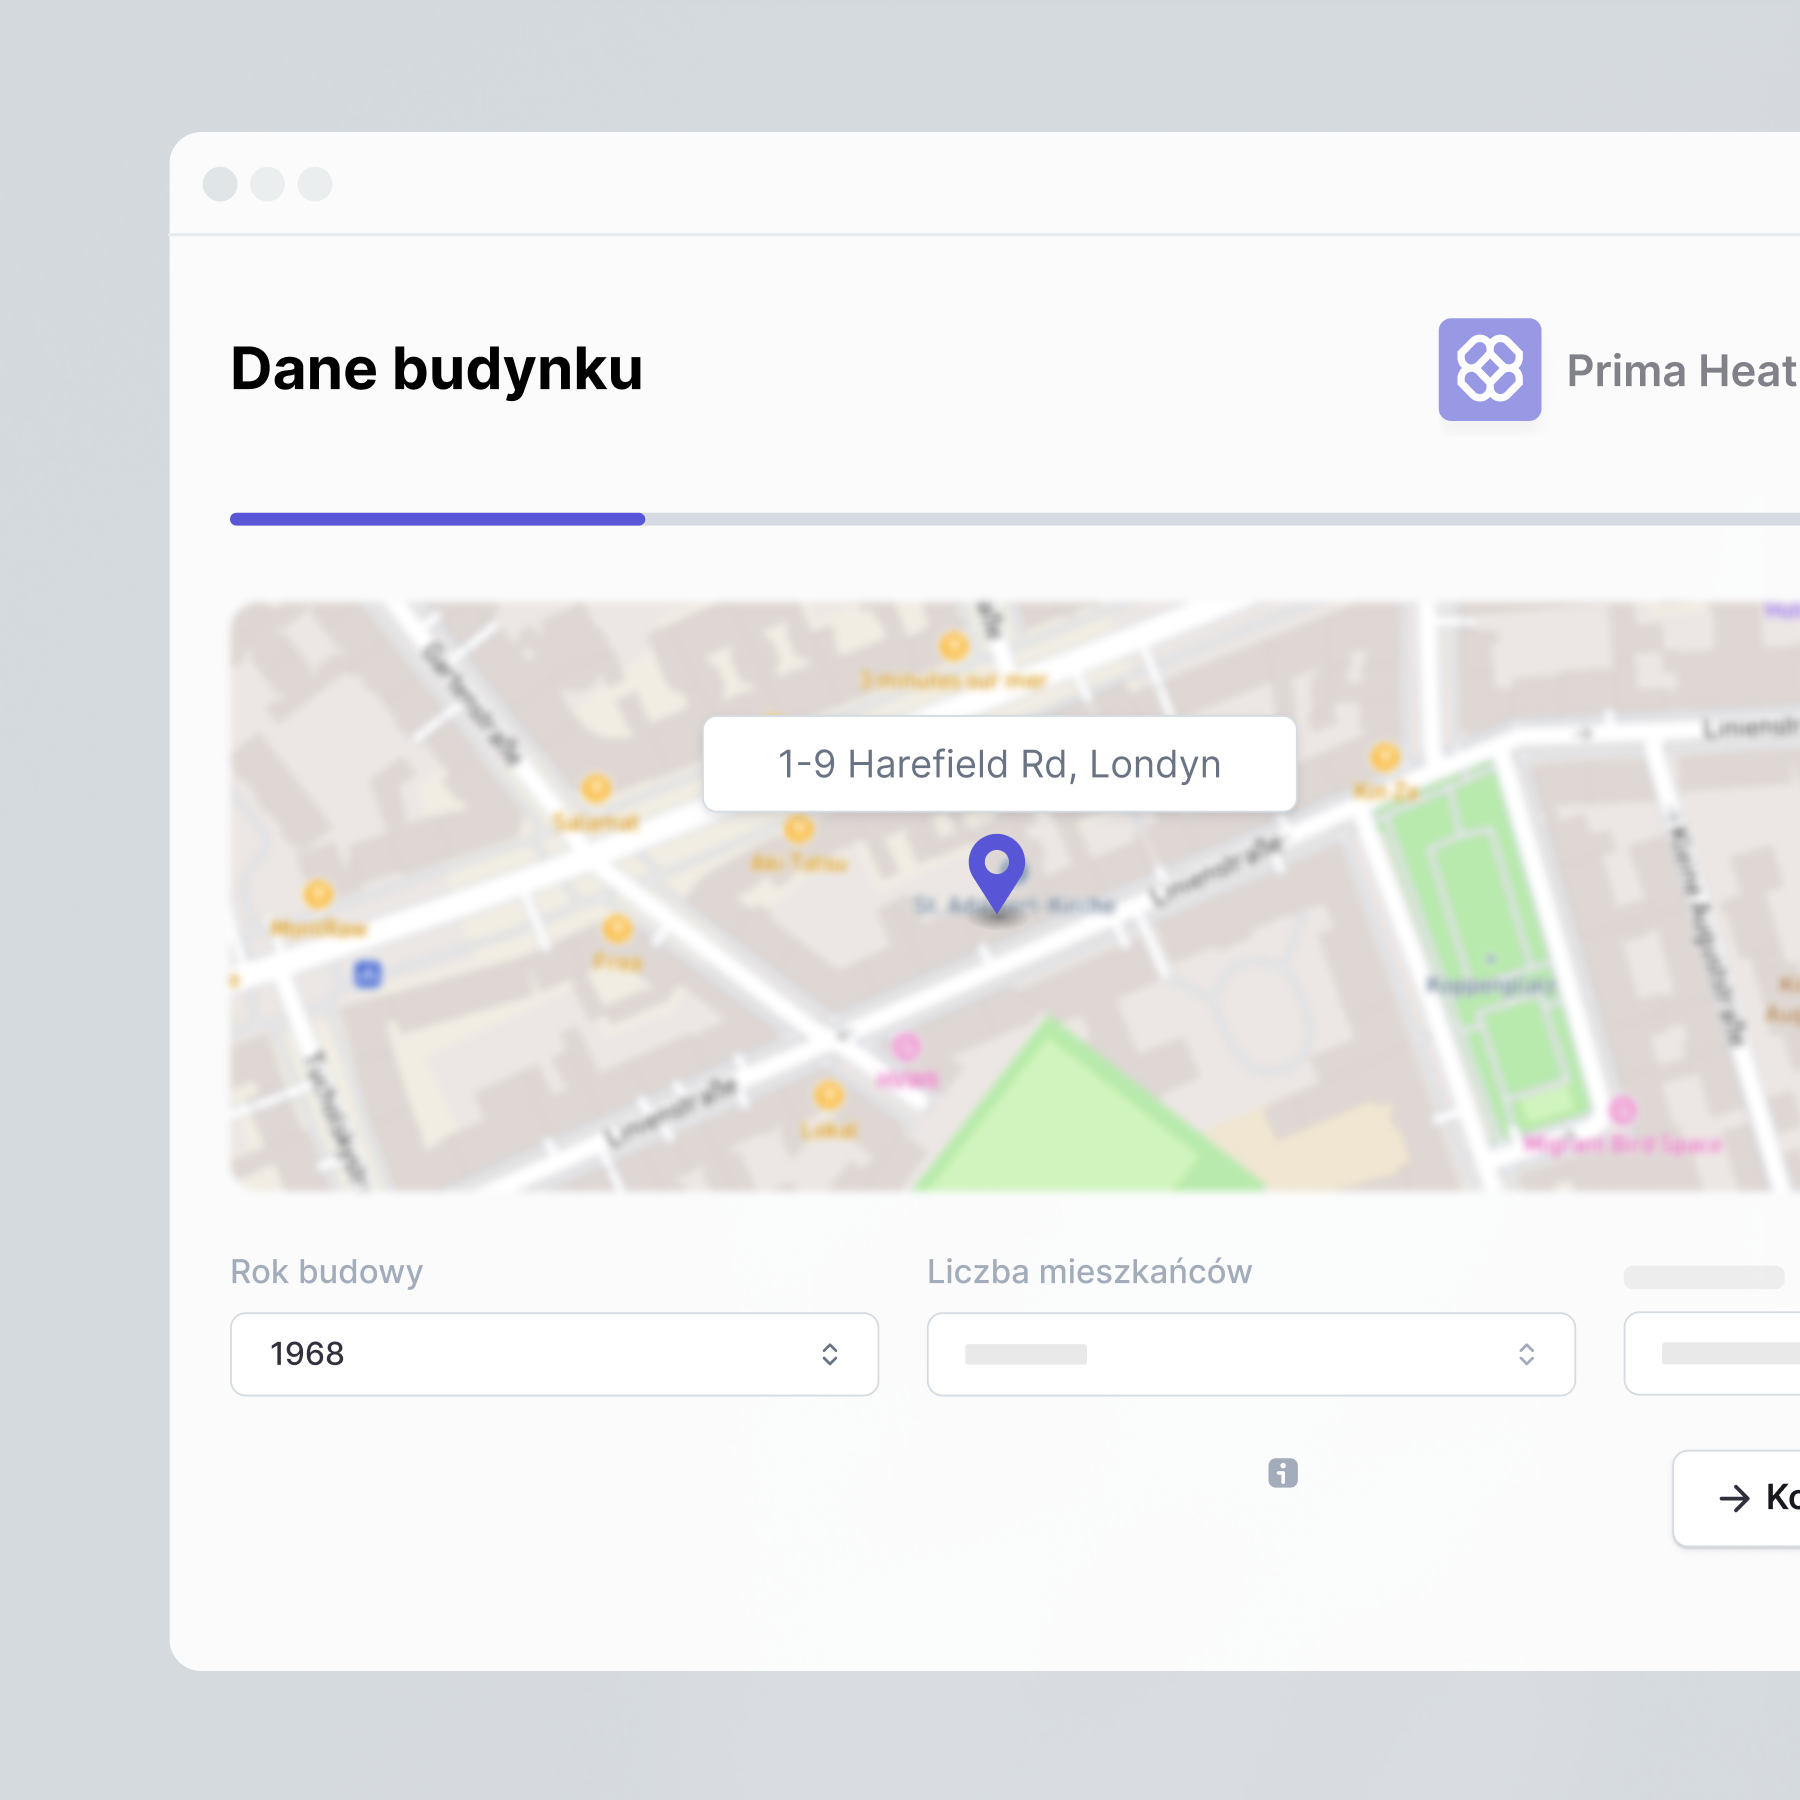
Task: Click the Prima Heat logo icon
Action: (x=1489, y=370)
